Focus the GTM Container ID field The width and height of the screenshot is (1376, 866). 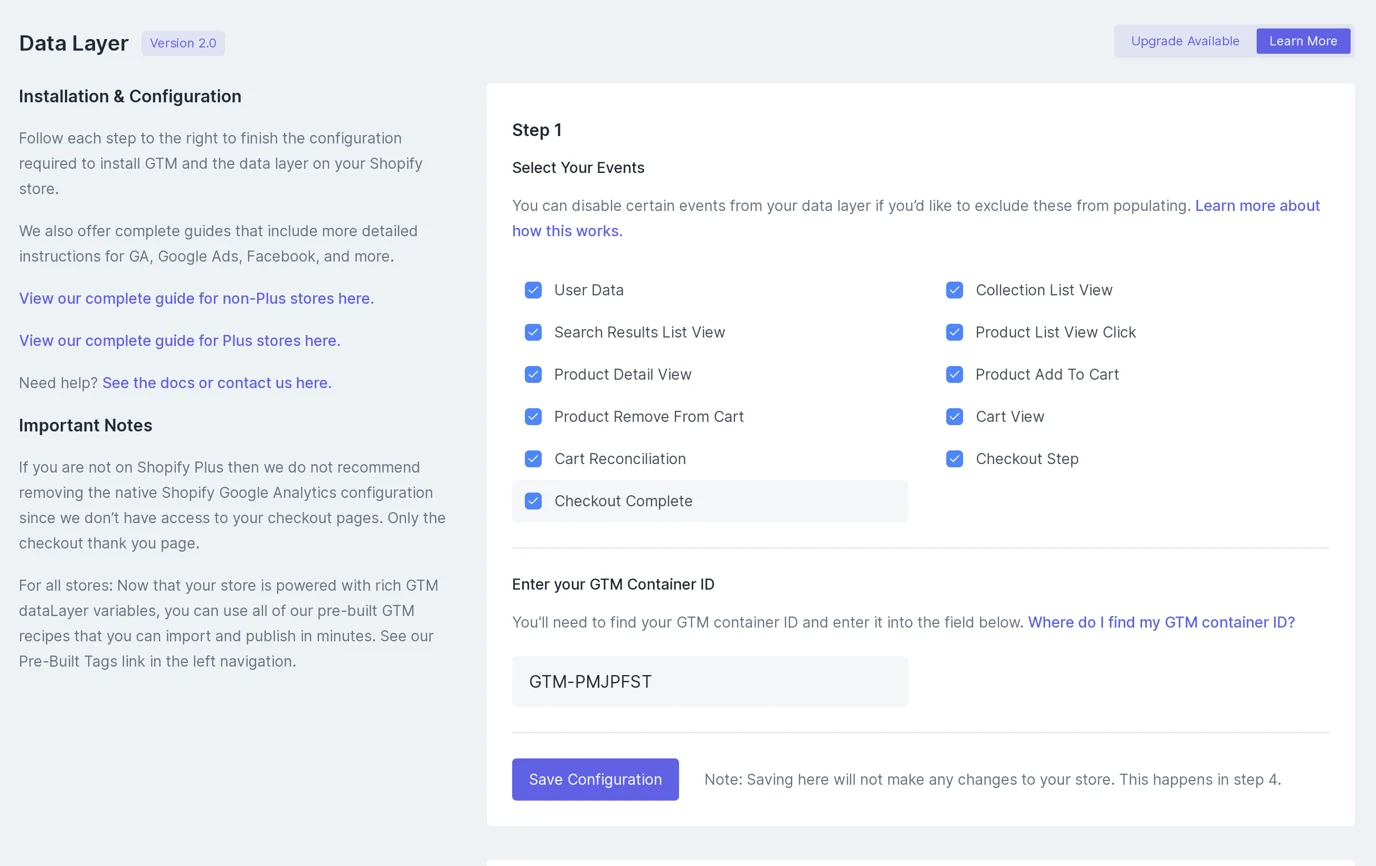[709, 681]
